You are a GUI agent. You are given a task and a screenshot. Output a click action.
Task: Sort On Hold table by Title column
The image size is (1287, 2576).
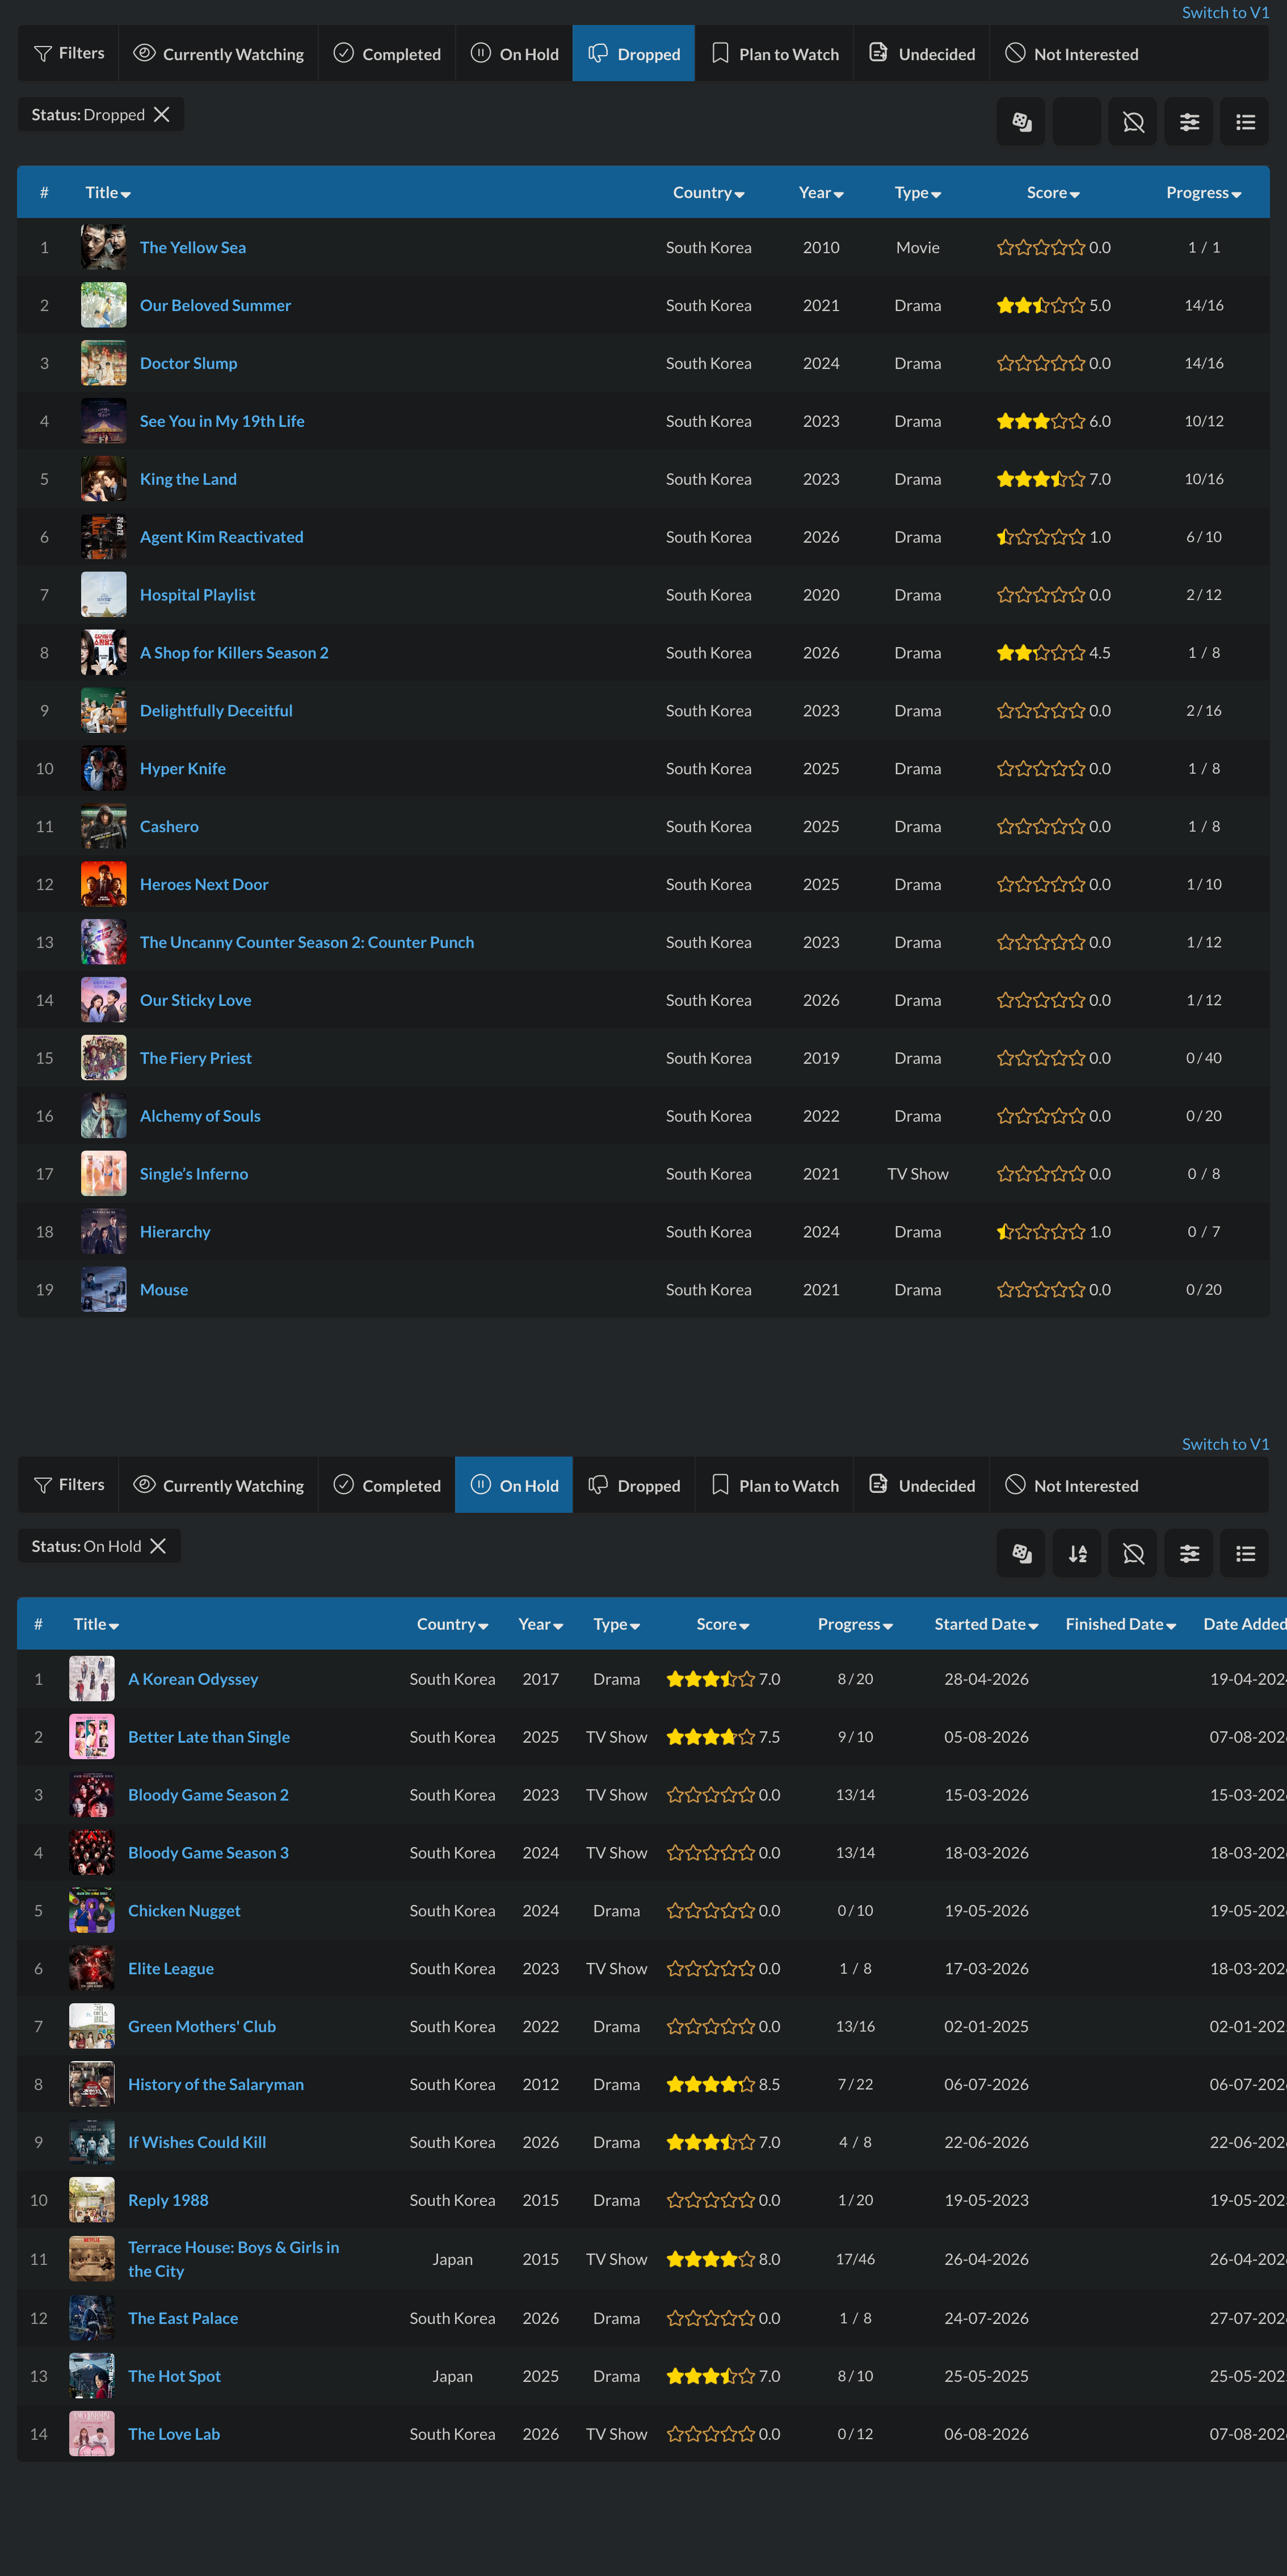coord(96,1624)
